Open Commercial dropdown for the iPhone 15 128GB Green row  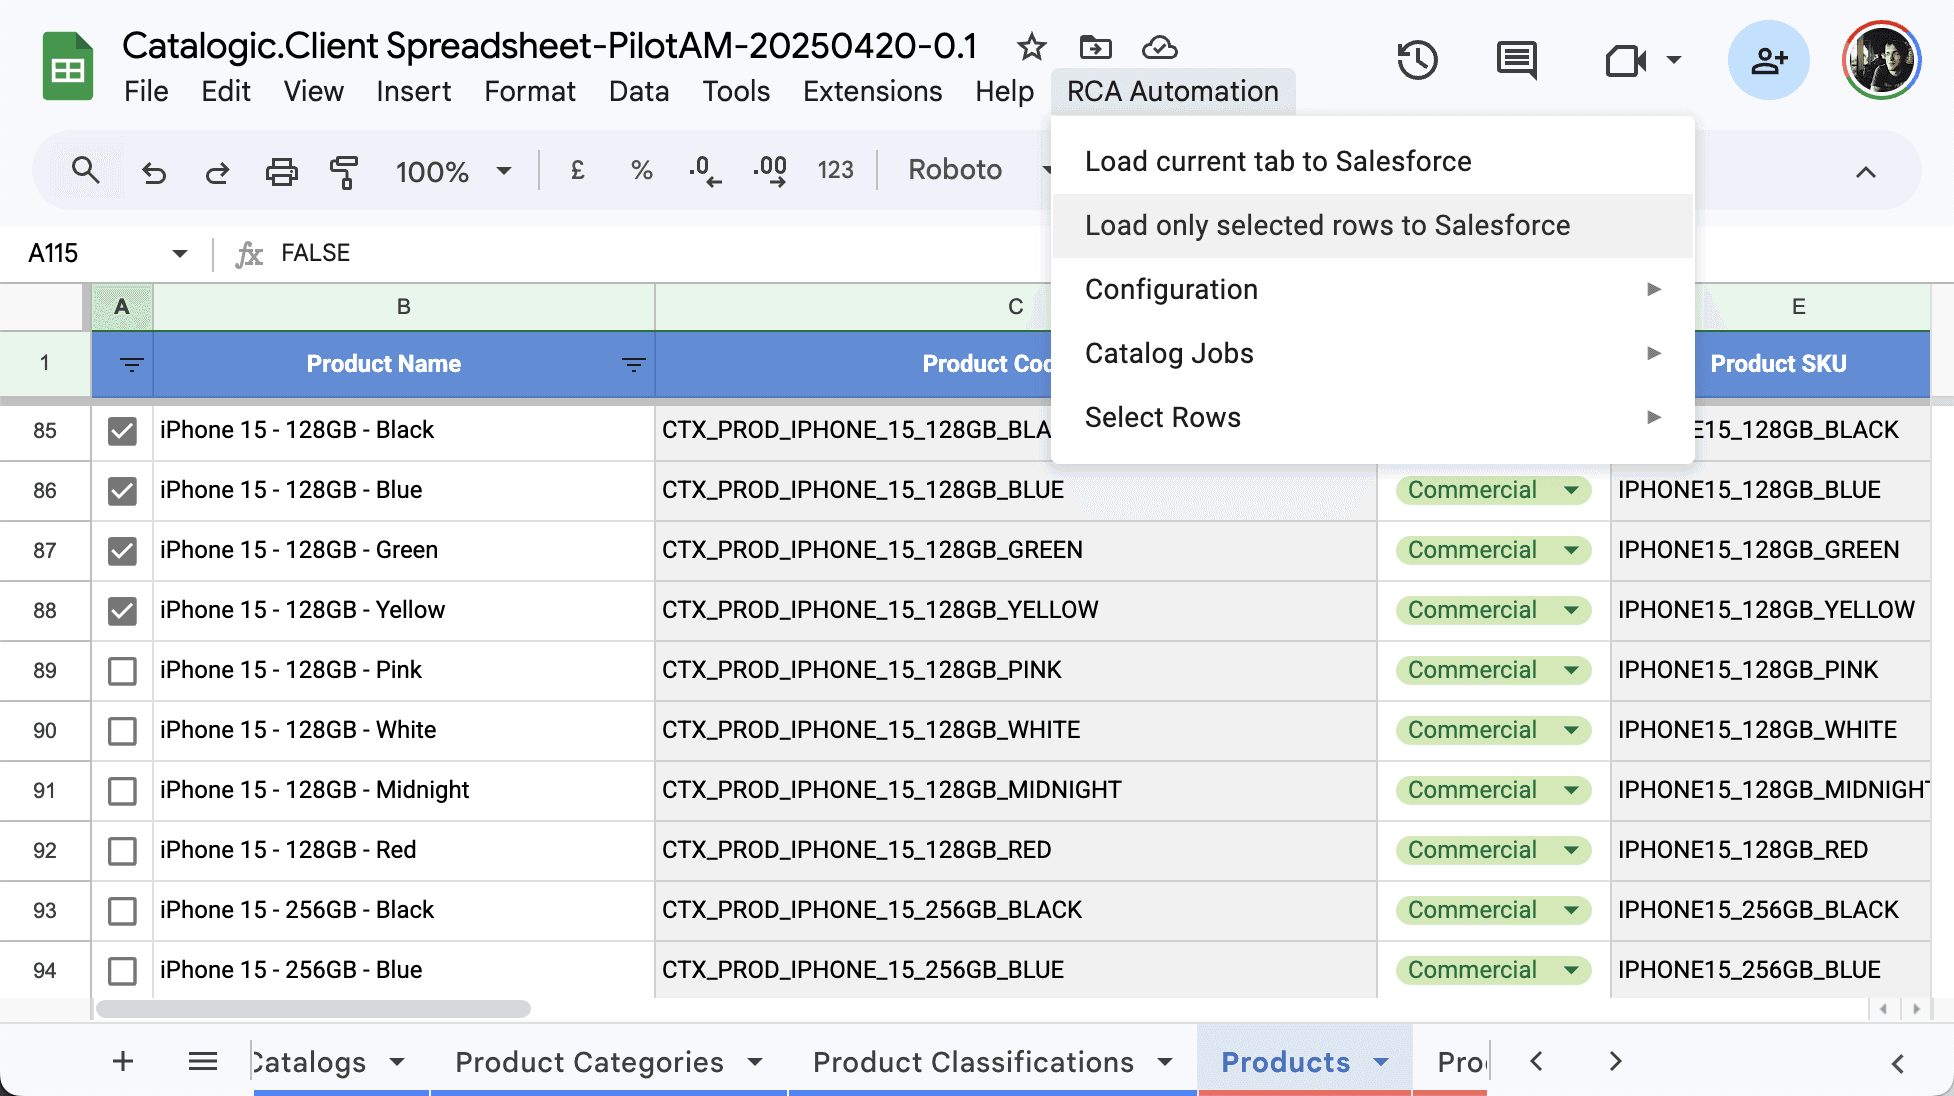(1571, 551)
